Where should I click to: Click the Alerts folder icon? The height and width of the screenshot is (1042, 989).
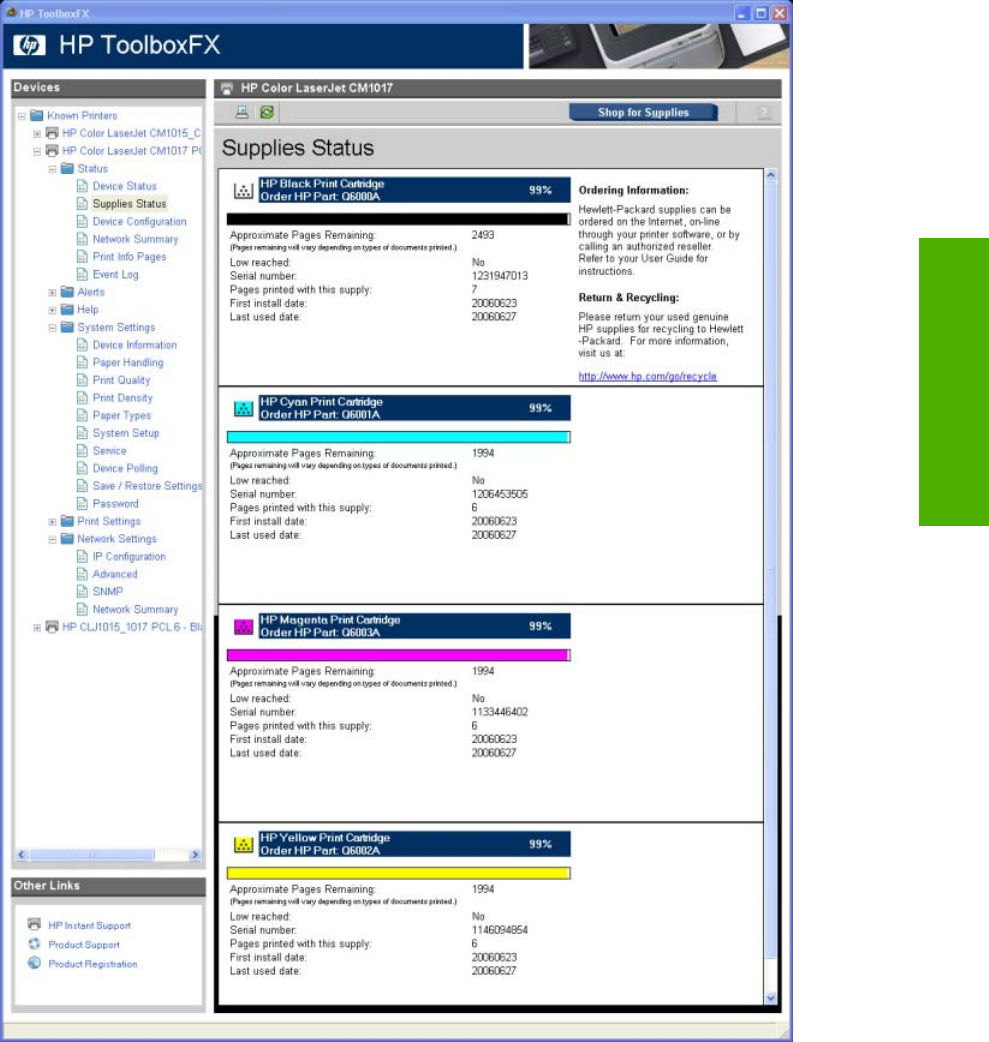[67, 292]
